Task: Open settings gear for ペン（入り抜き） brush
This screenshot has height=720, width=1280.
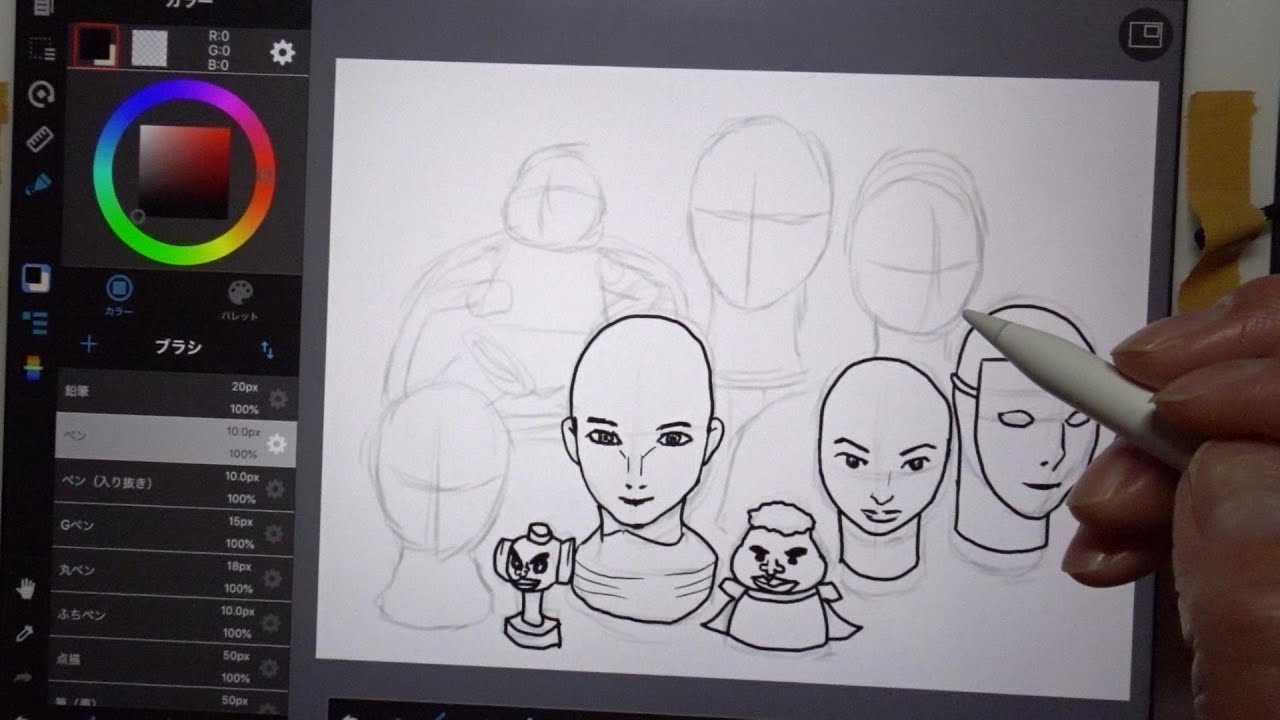Action: (274, 489)
